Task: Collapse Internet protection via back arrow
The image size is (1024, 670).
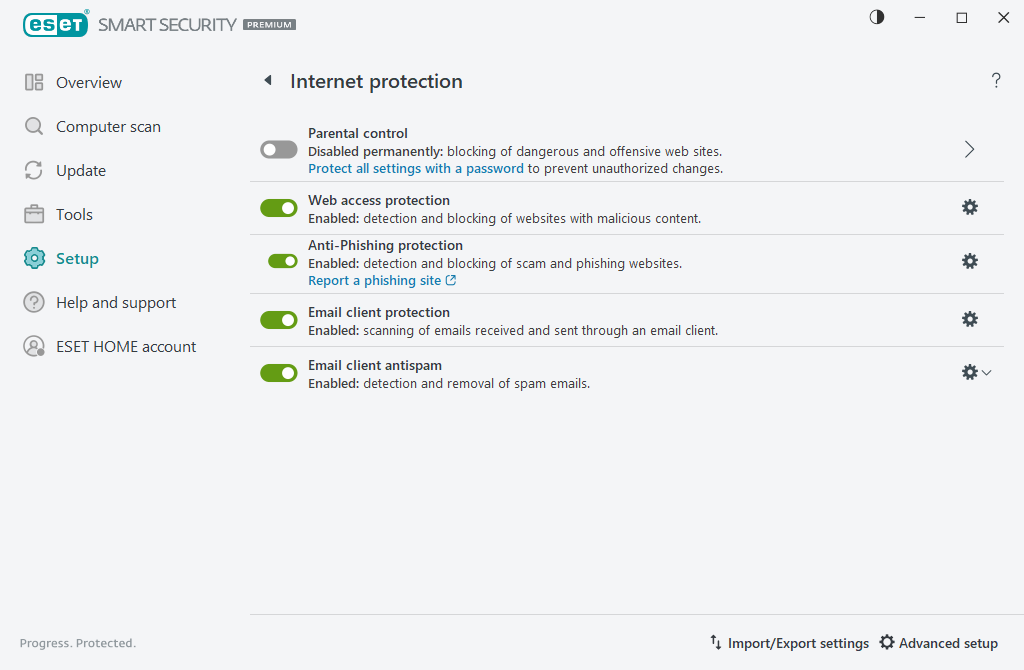Action: [x=268, y=80]
